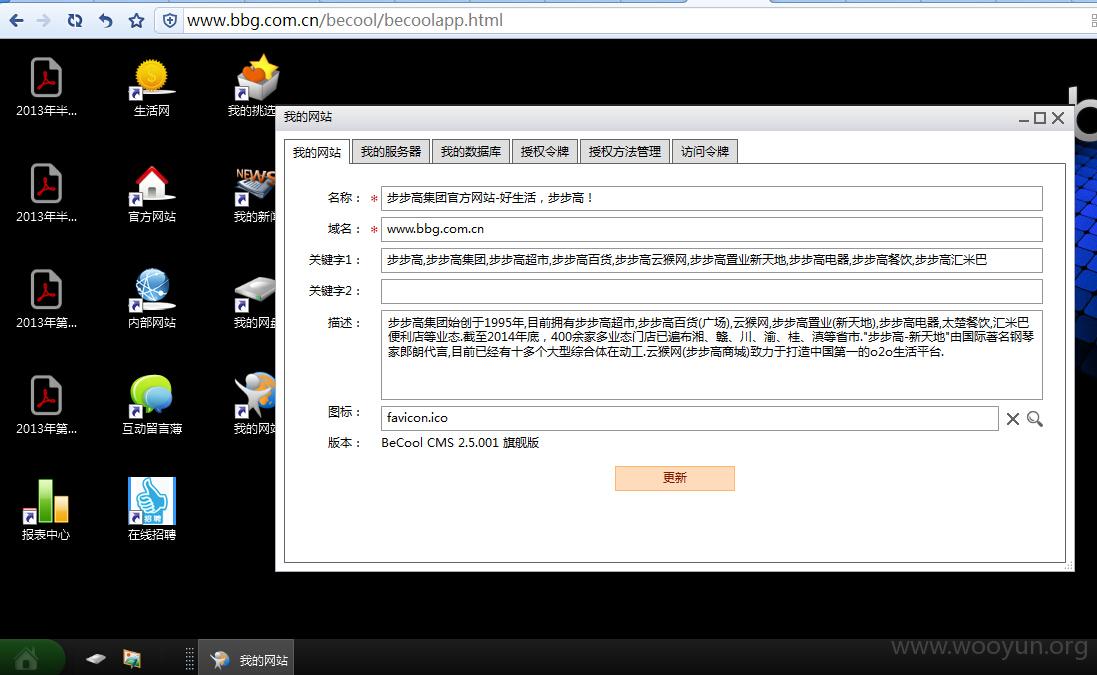Reload the page with refresh icon
The height and width of the screenshot is (675, 1097).
point(75,21)
